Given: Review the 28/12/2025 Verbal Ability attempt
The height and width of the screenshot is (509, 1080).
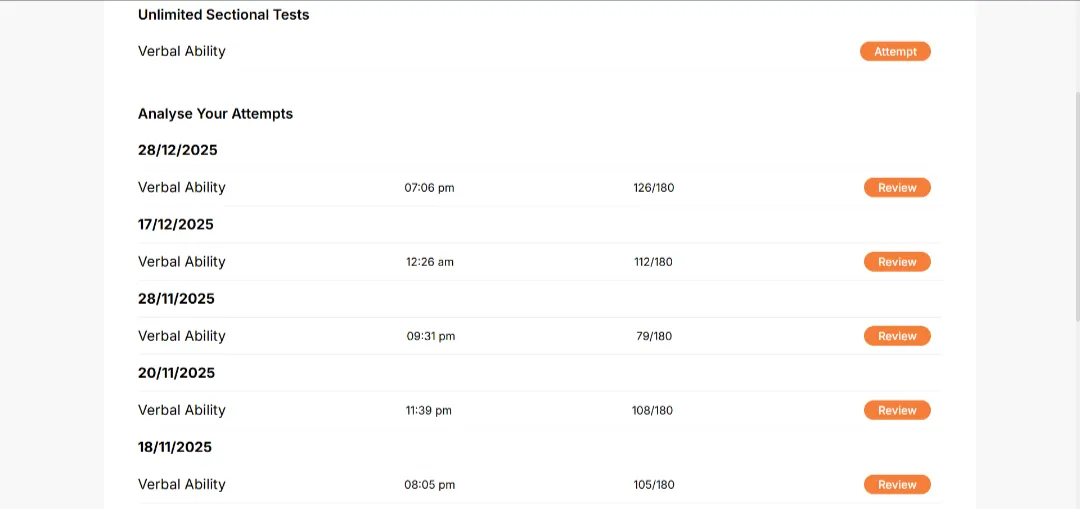Looking at the screenshot, I should pyautogui.click(x=897, y=187).
